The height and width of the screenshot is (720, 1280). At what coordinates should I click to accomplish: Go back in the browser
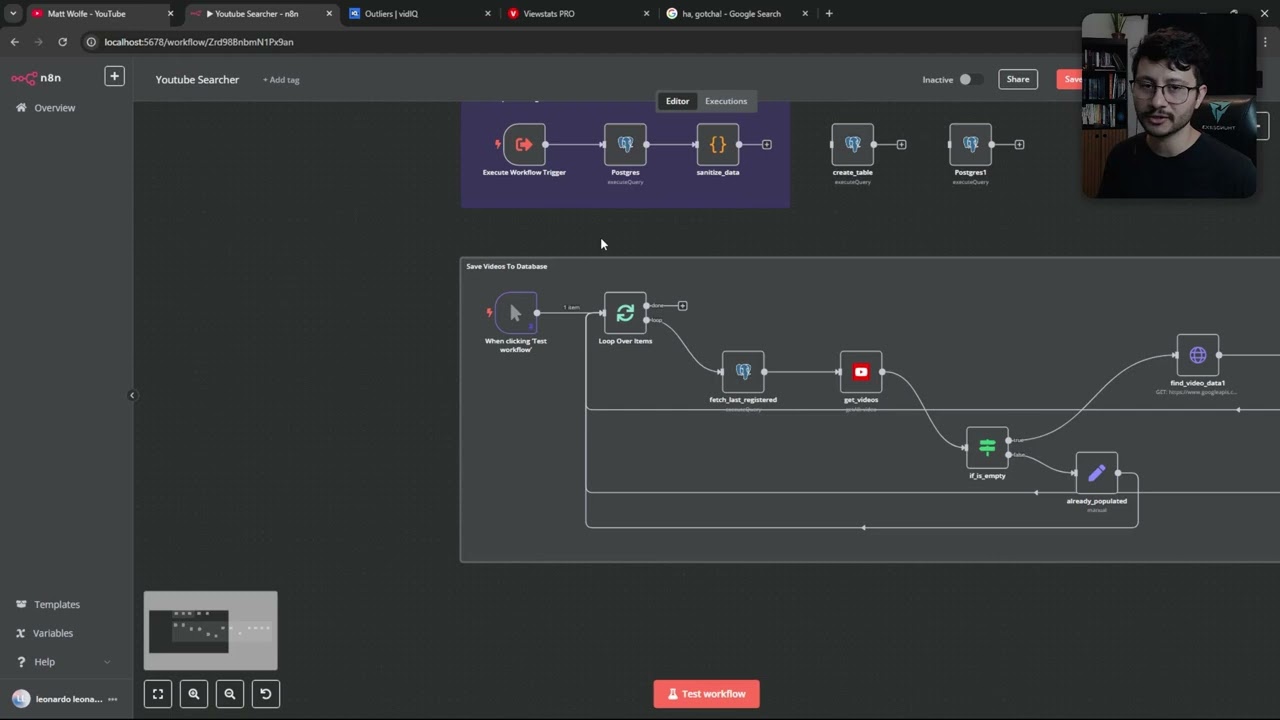click(14, 42)
